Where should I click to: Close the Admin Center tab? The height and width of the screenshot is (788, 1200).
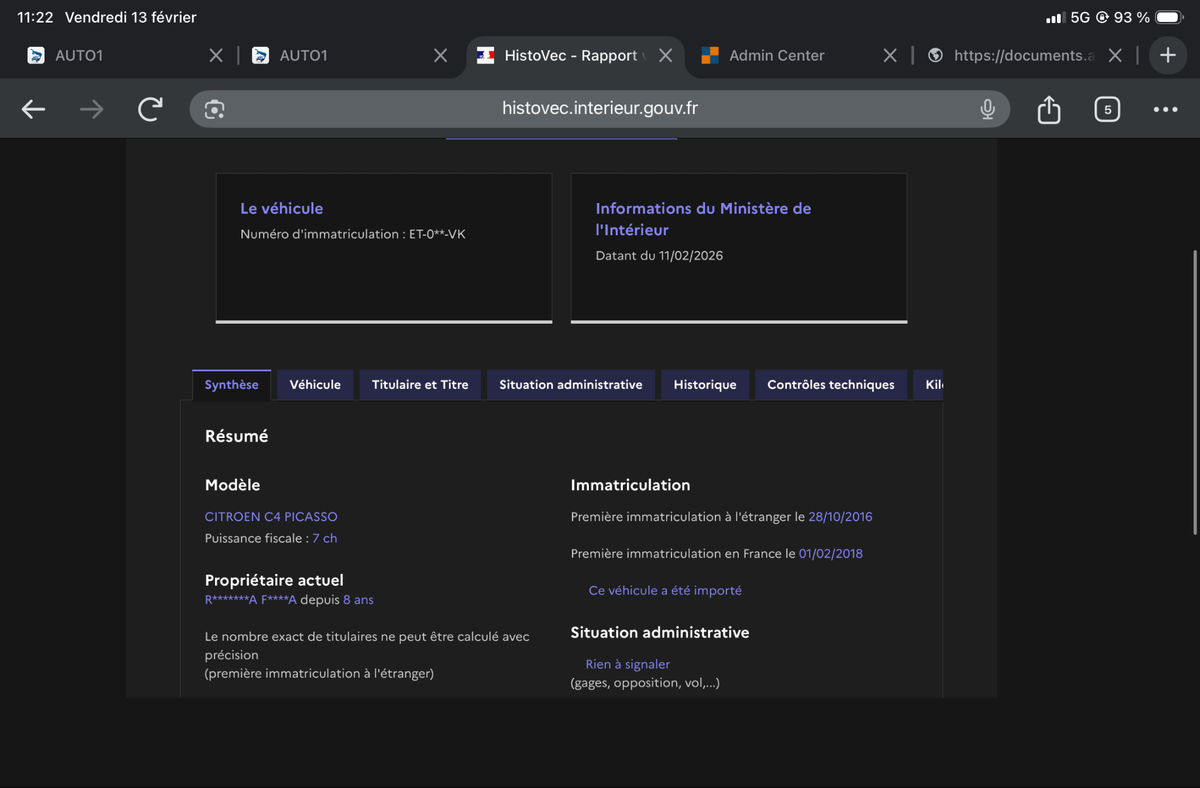tap(889, 56)
